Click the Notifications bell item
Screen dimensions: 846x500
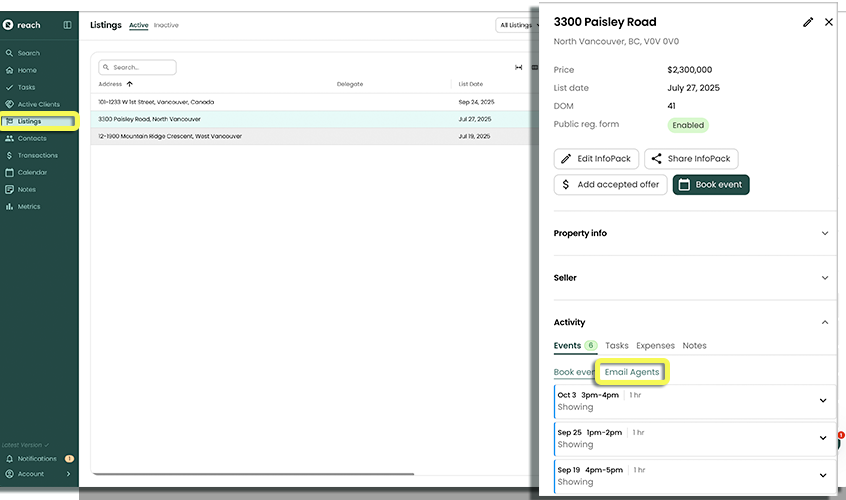[x=37, y=458]
